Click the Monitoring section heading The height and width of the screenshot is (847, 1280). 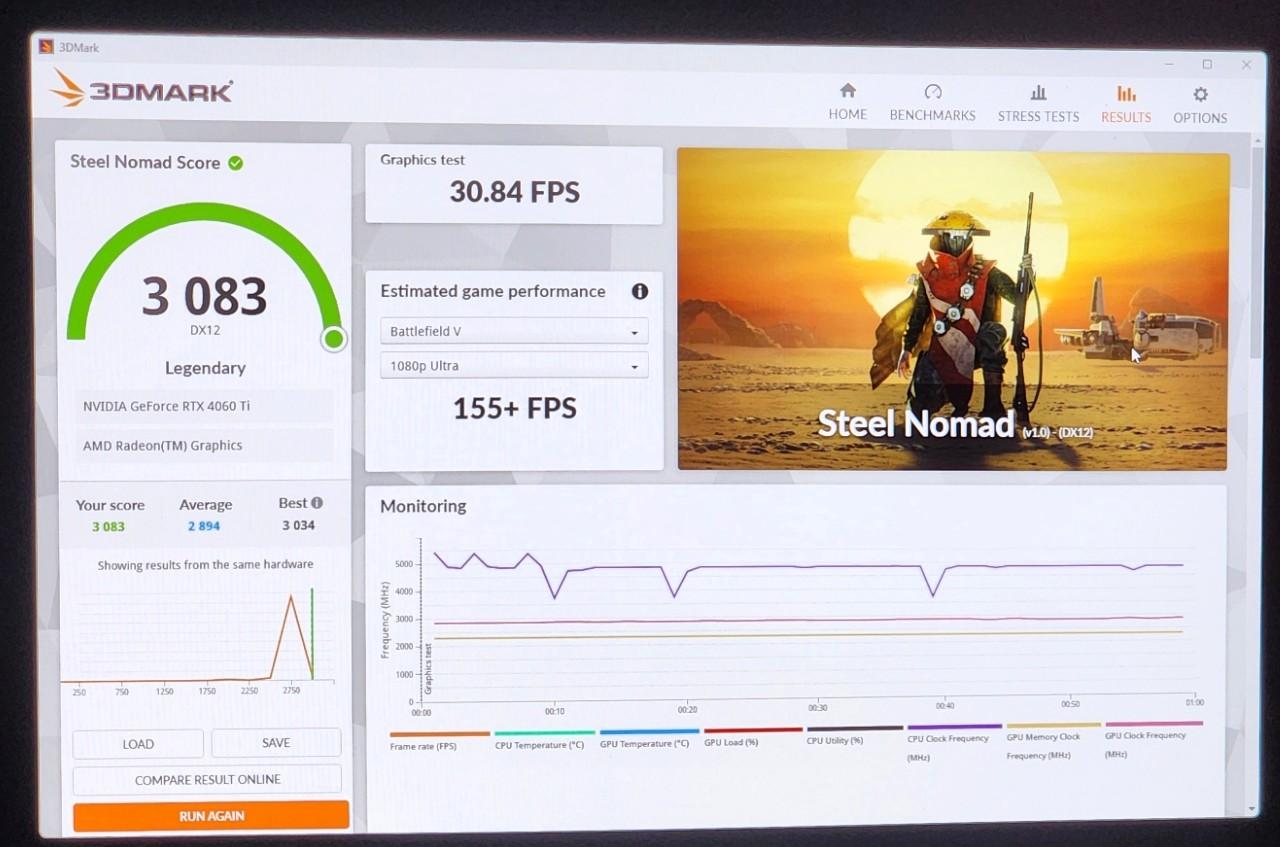point(423,506)
